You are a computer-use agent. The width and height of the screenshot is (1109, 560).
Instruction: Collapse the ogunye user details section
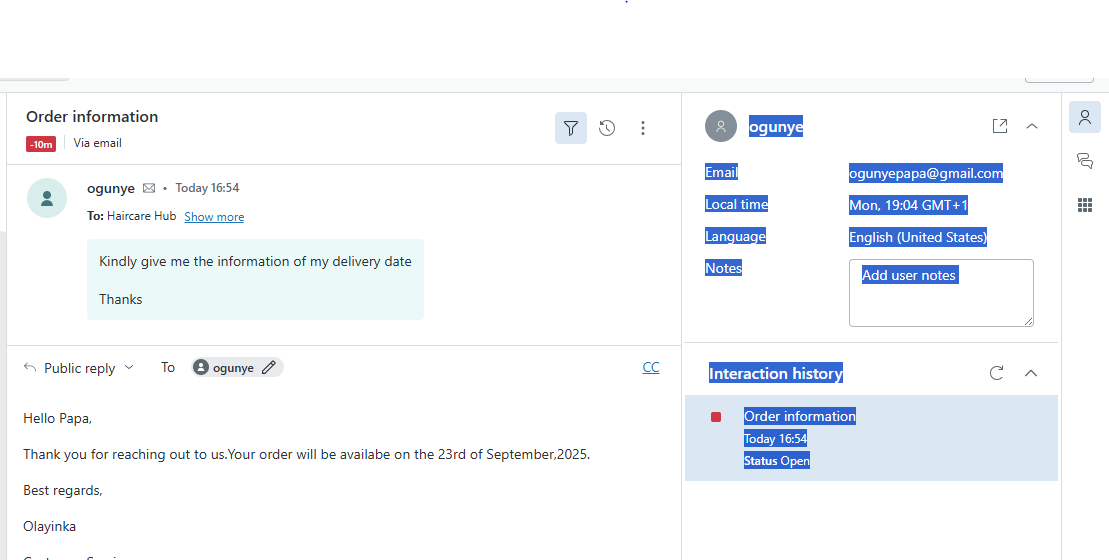[x=1032, y=126]
